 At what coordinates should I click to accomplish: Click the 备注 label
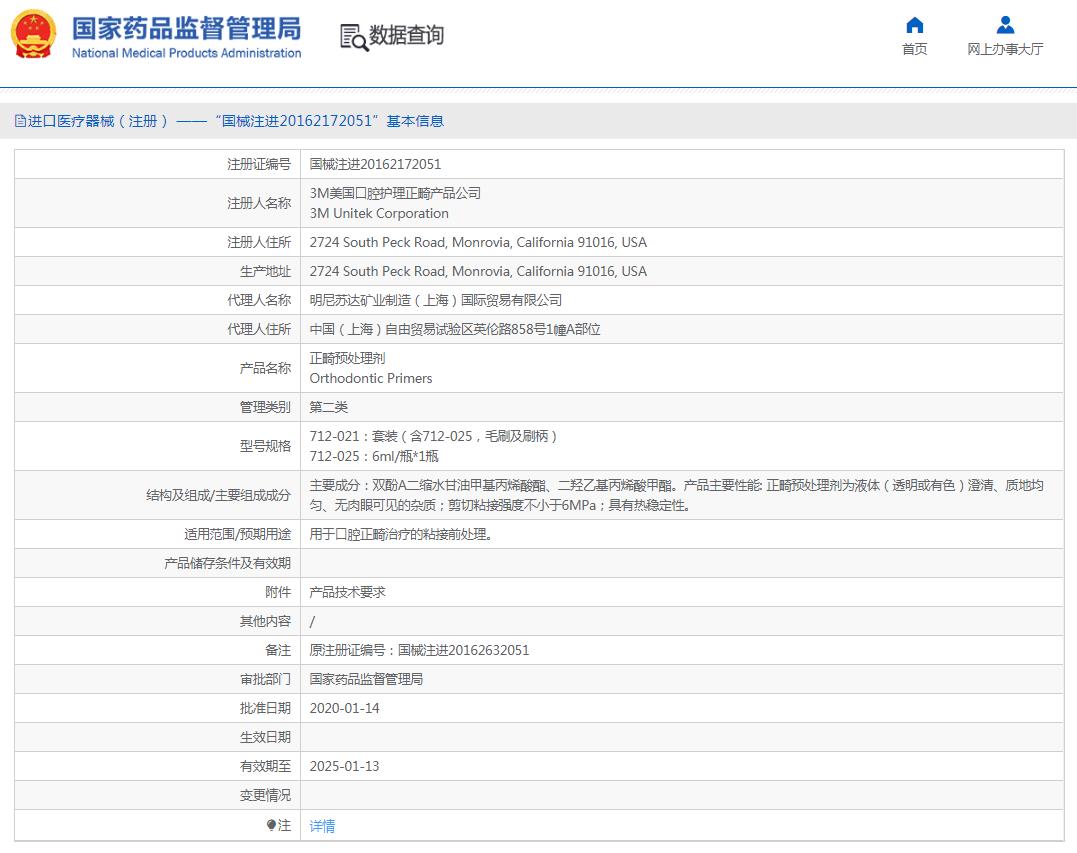(x=278, y=650)
